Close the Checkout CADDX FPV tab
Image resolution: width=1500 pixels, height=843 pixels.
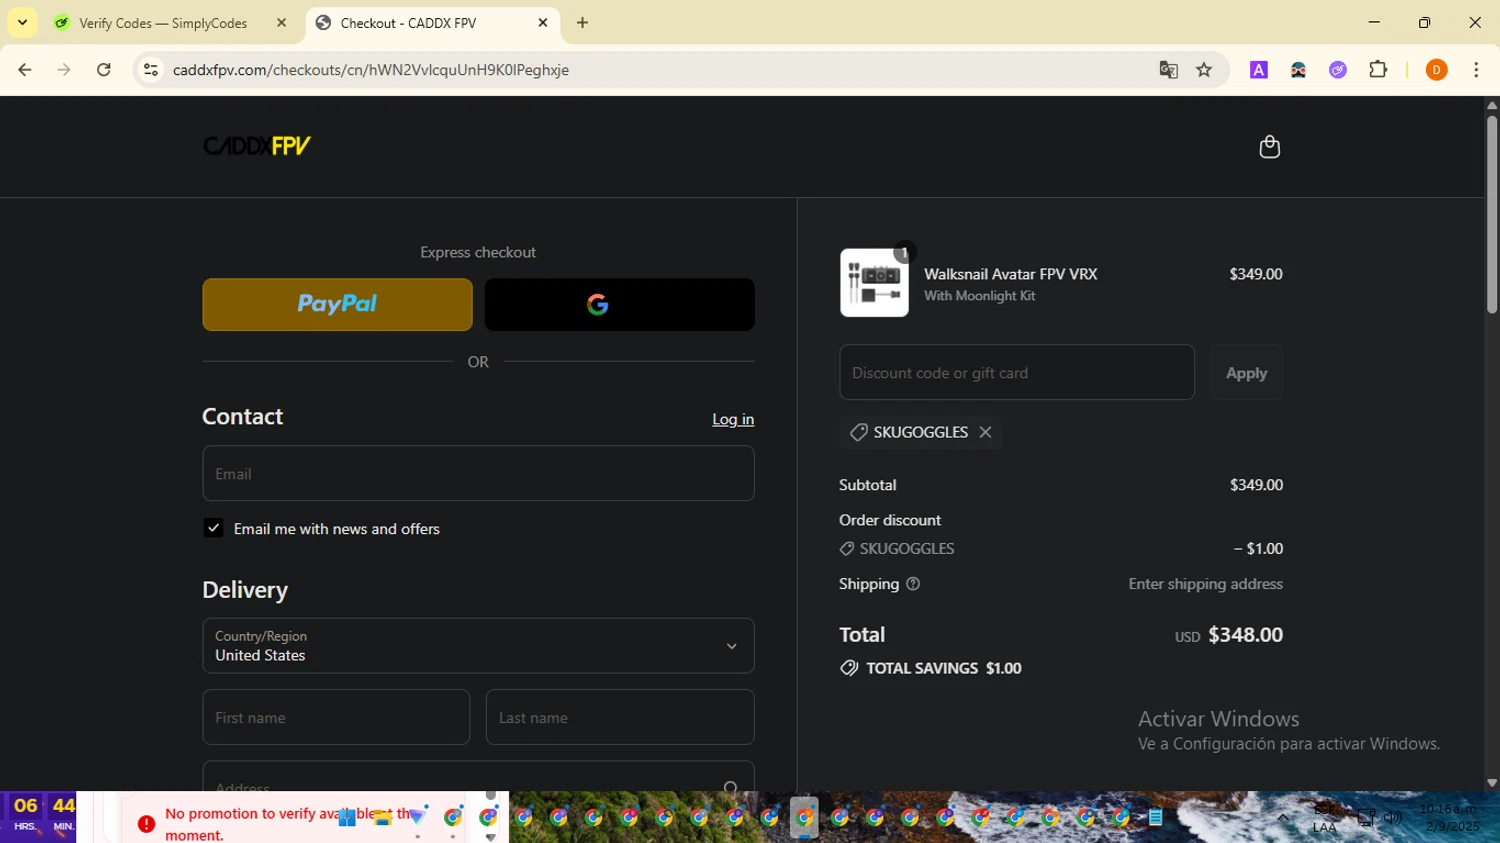click(543, 22)
